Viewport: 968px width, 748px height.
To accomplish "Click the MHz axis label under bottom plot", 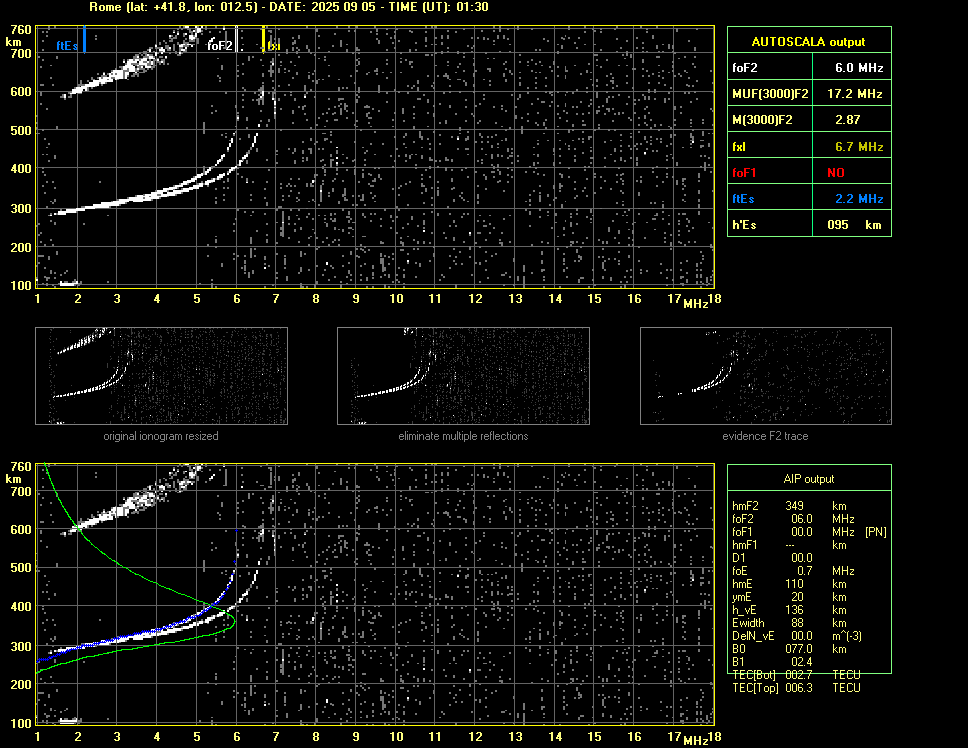I will 695,741.
